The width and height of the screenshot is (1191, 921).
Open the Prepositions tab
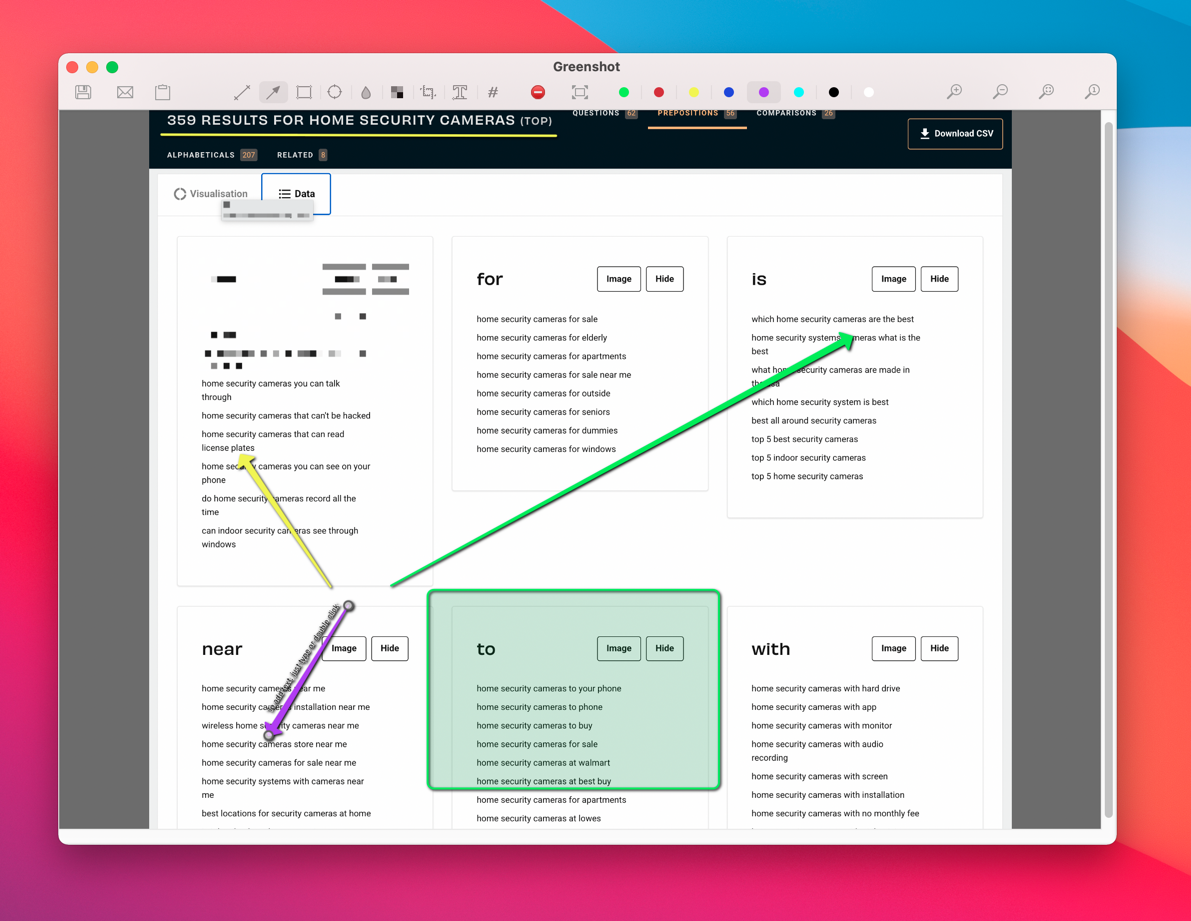click(697, 114)
